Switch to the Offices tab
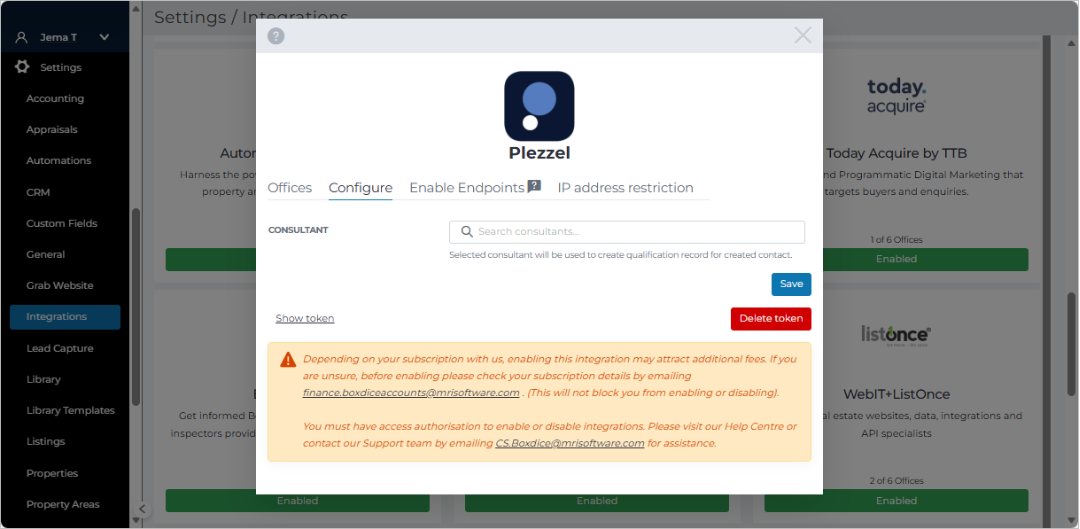The height and width of the screenshot is (529, 1080). point(289,187)
